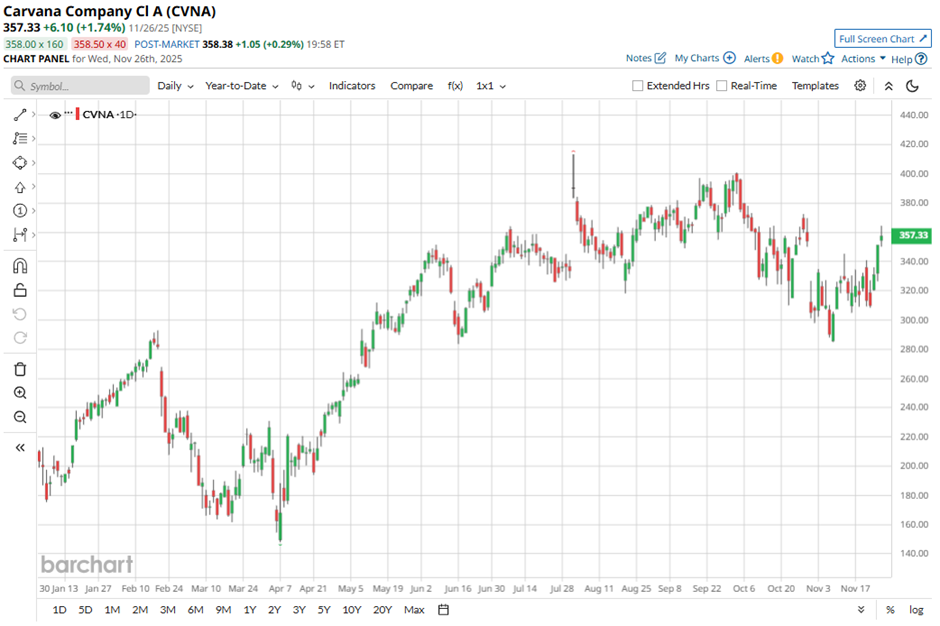
Task: Focus the Symbol search field
Action: 80,86
